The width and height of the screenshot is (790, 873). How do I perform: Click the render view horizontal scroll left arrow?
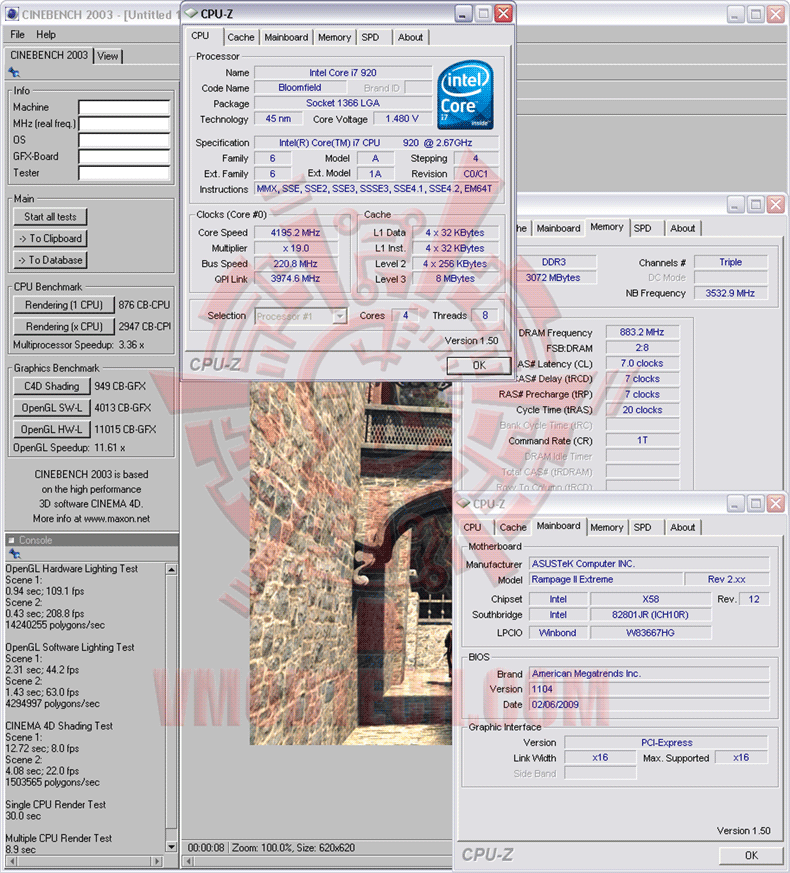coord(189,861)
